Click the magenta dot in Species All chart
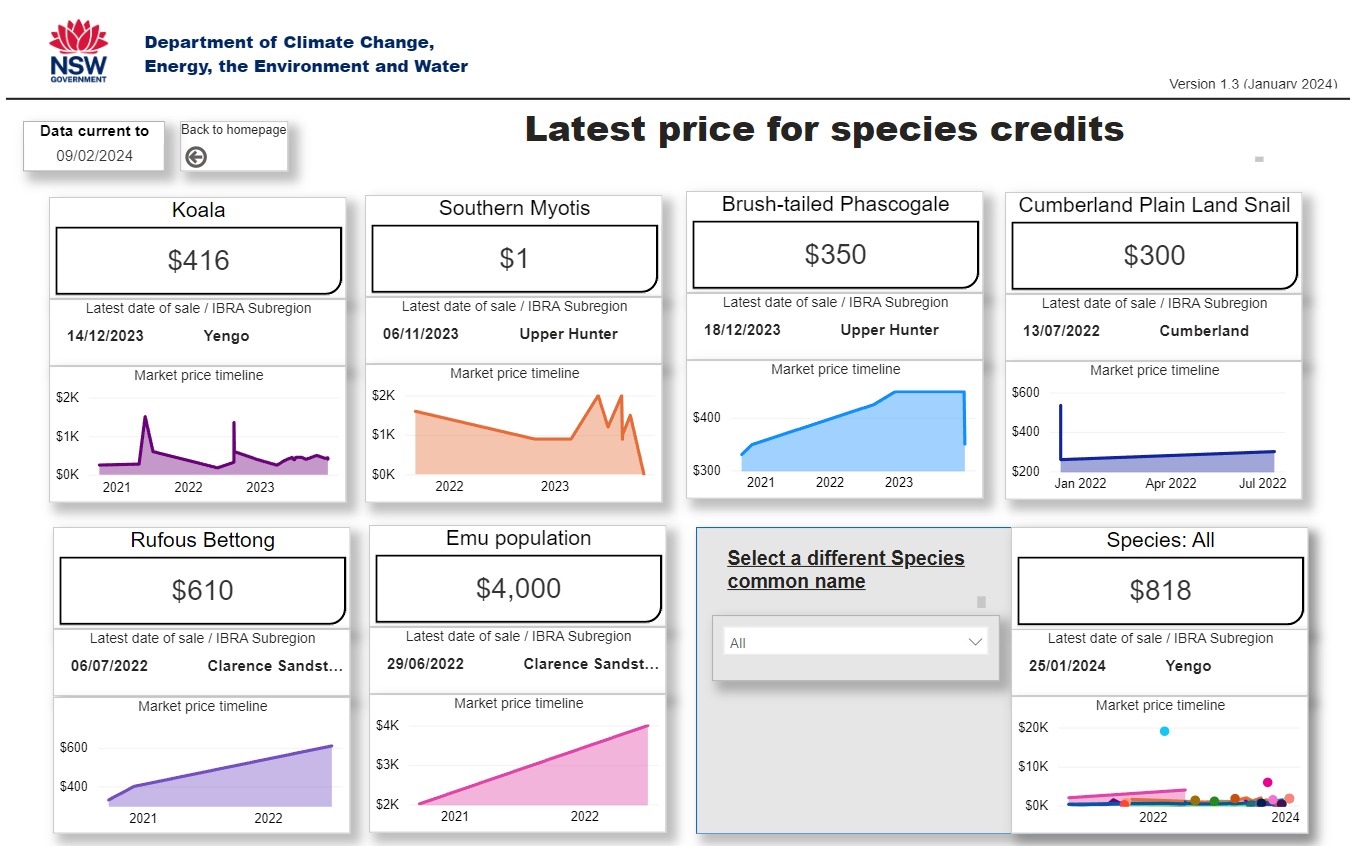This screenshot has height=846, width=1364. [x=1267, y=782]
